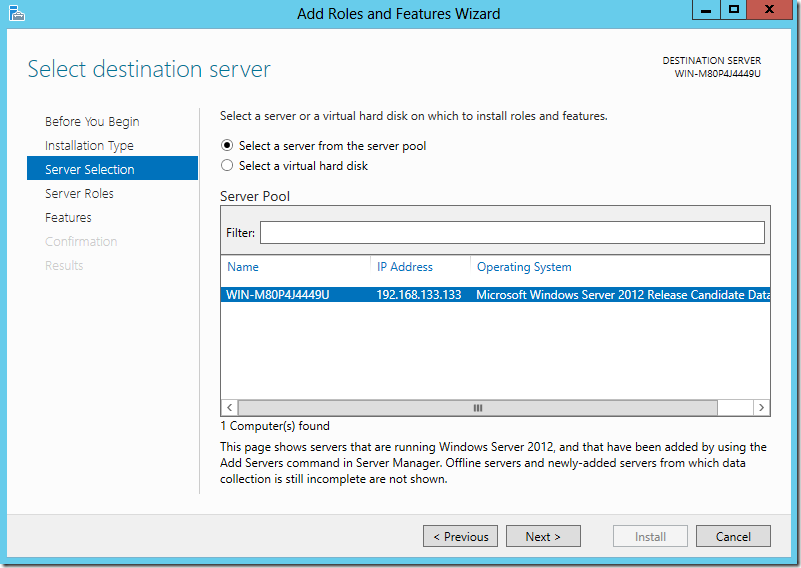Maximize the wizard window

(x=734, y=10)
